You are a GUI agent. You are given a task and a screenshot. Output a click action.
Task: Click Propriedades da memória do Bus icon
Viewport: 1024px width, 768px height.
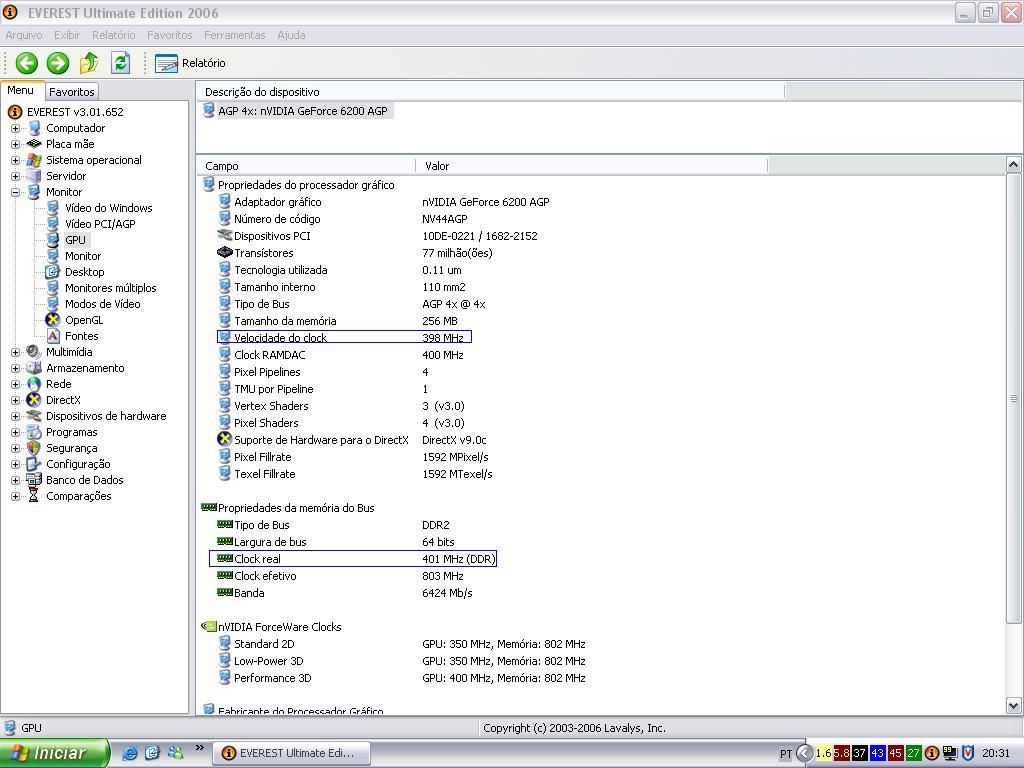209,507
